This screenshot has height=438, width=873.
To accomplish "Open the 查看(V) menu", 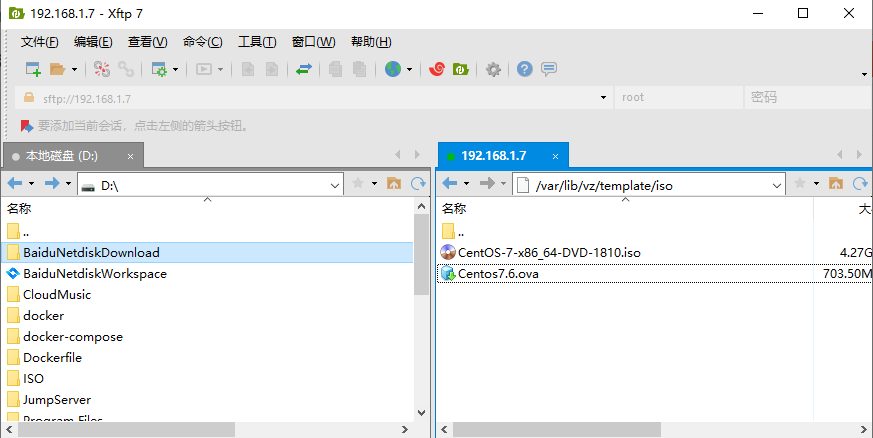I will pyautogui.click(x=148, y=42).
